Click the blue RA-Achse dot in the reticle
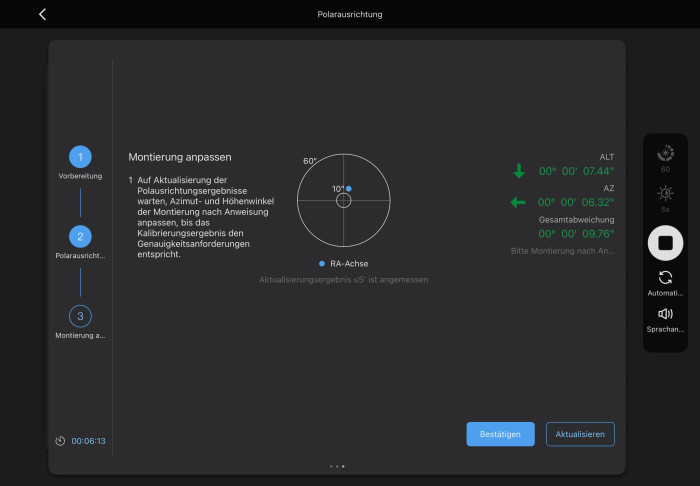Viewport: 700px width, 486px height. pos(349,189)
